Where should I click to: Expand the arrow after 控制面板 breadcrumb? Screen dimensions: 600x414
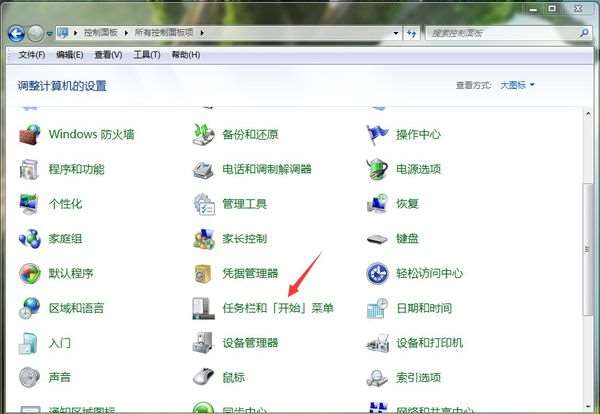(126, 33)
